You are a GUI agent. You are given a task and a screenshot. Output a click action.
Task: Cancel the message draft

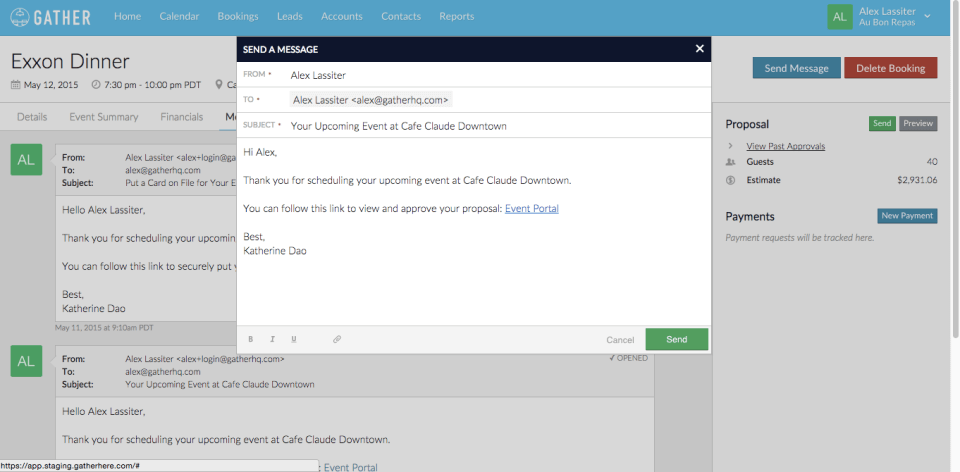(x=620, y=340)
